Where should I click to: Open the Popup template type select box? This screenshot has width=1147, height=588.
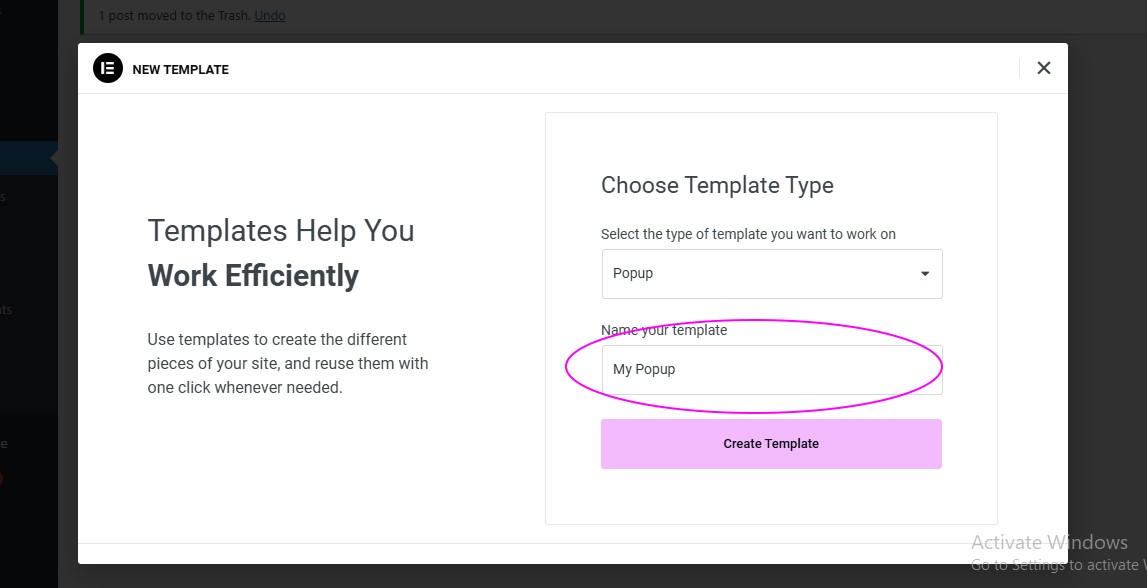(x=772, y=274)
